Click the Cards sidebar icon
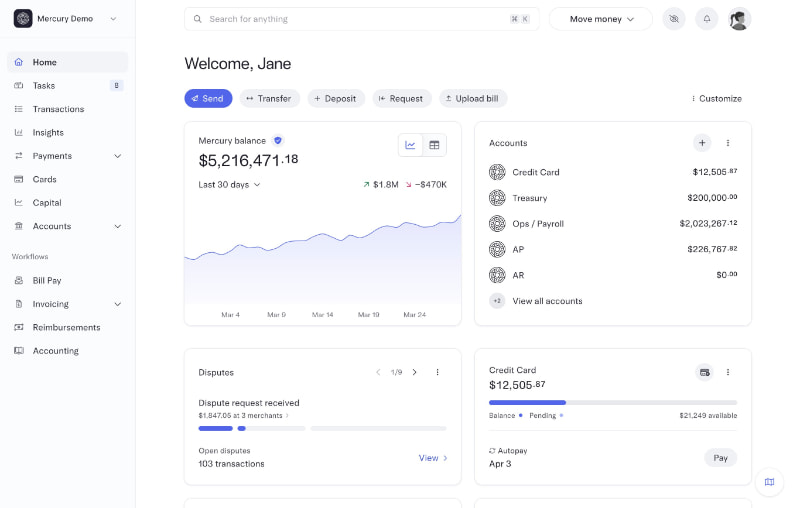Viewport: 800px width, 508px height. point(19,180)
